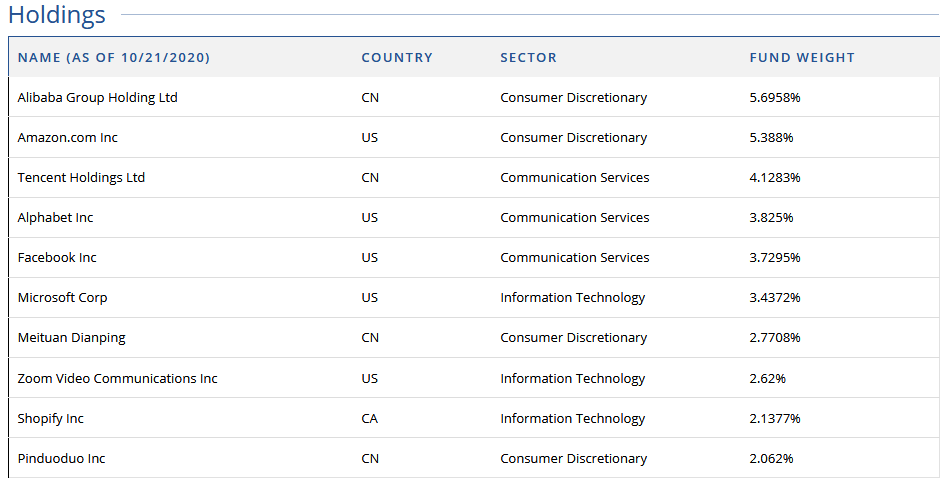Click the Alphabet Inc holding name

55,218
